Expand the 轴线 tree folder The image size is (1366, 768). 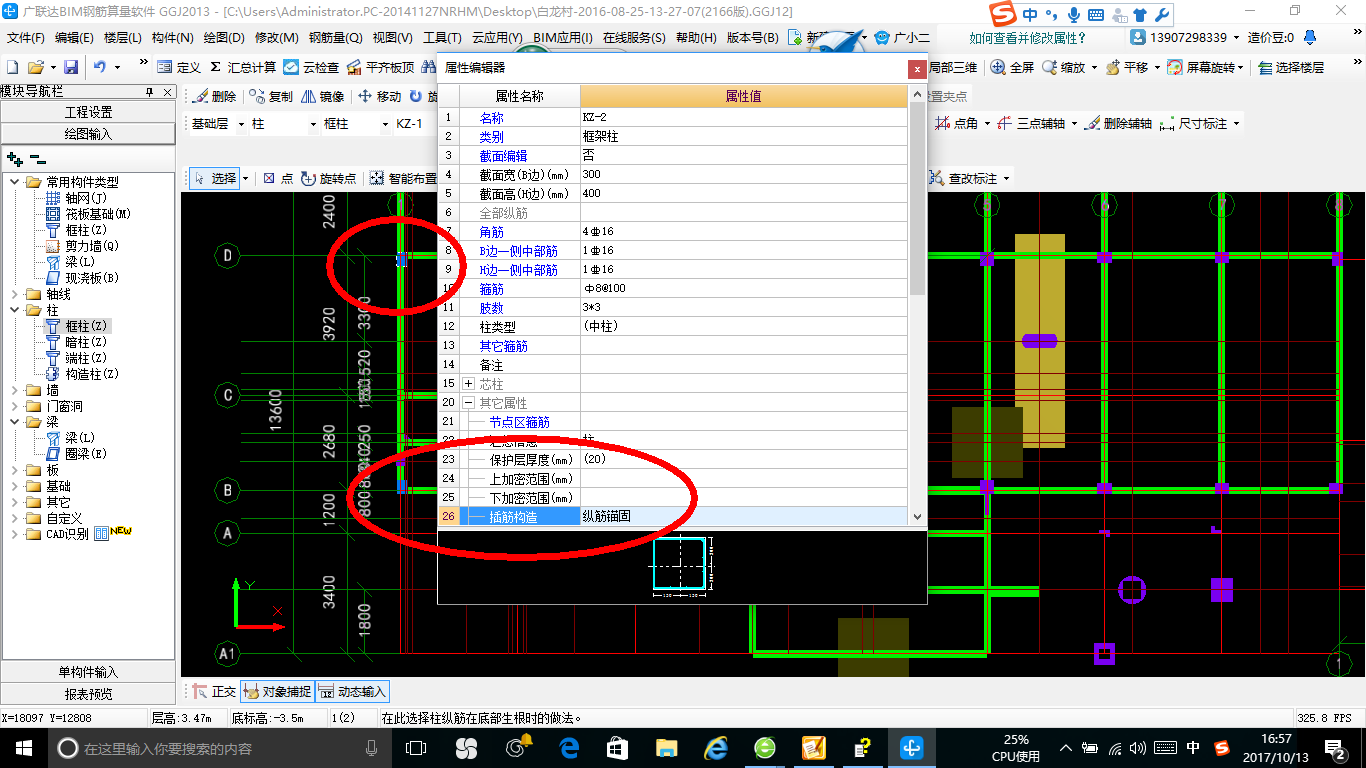click(15, 294)
